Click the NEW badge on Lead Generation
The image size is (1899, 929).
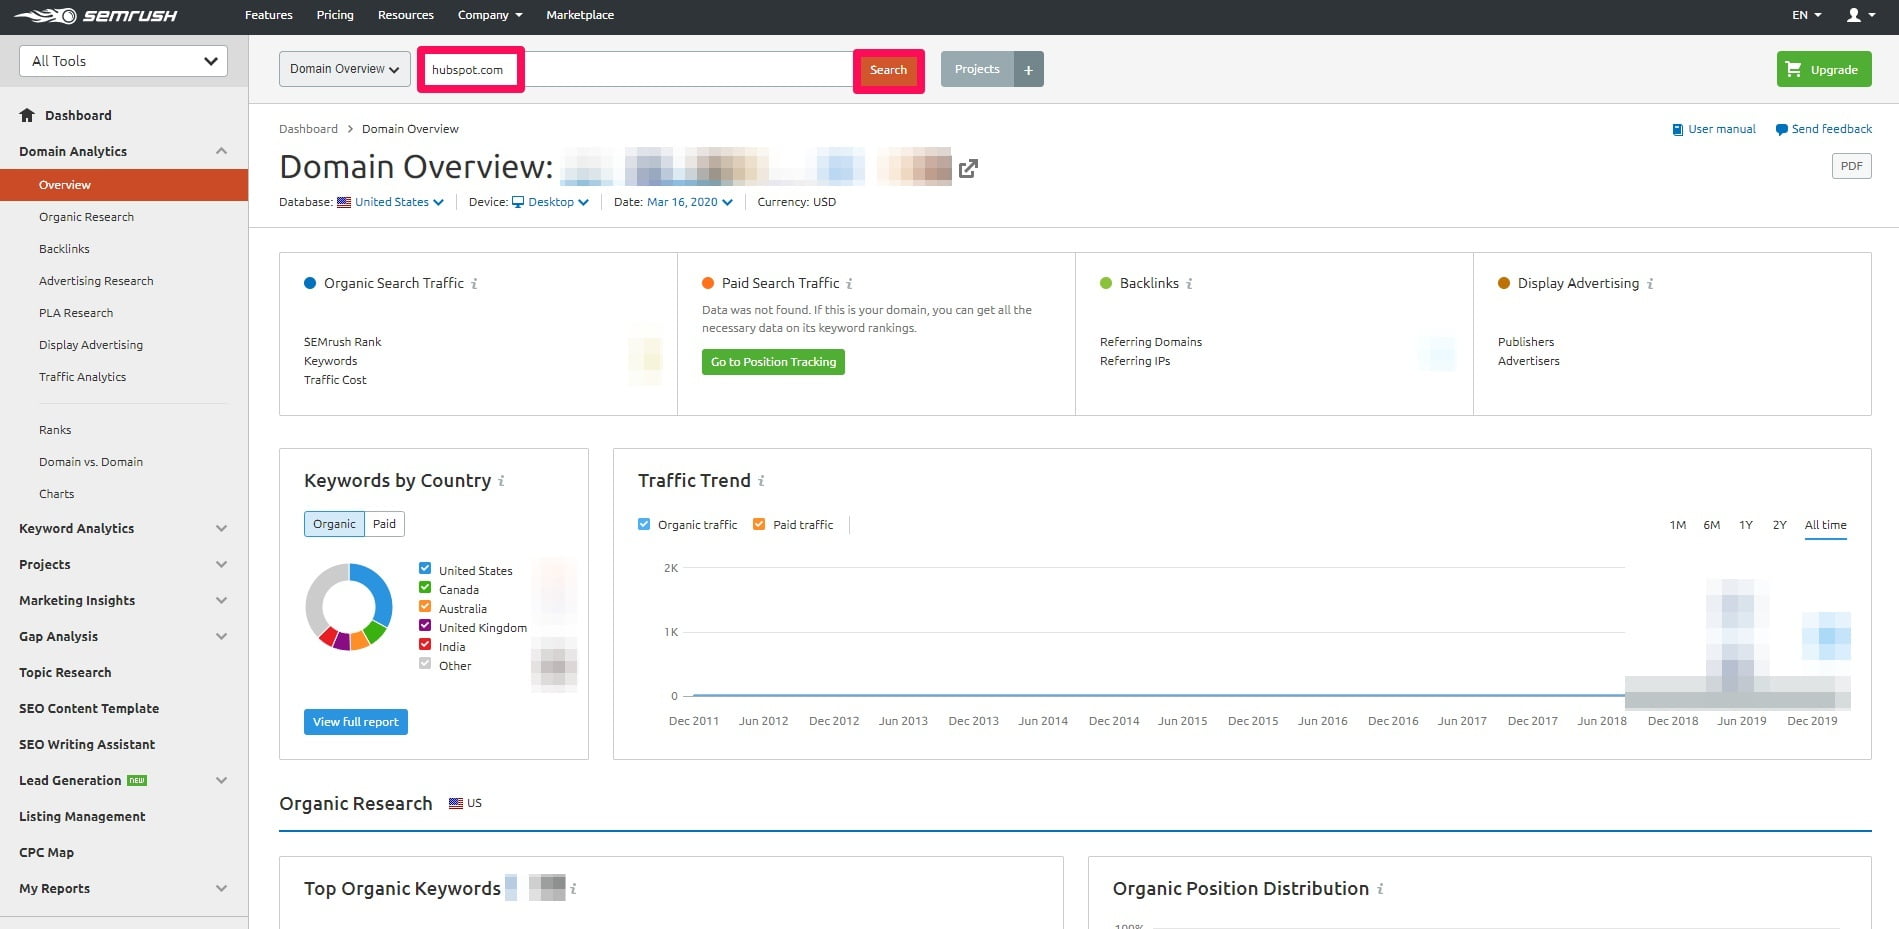point(137,781)
